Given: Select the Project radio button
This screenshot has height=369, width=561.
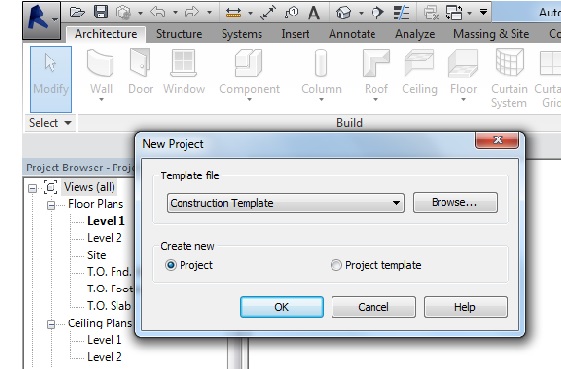Looking at the screenshot, I should [171, 265].
